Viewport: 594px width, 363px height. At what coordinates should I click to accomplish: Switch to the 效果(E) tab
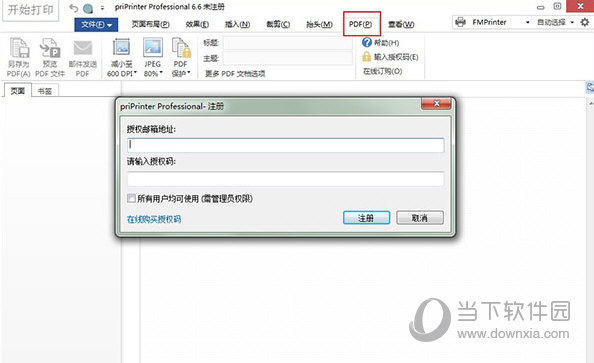[197, 24]
